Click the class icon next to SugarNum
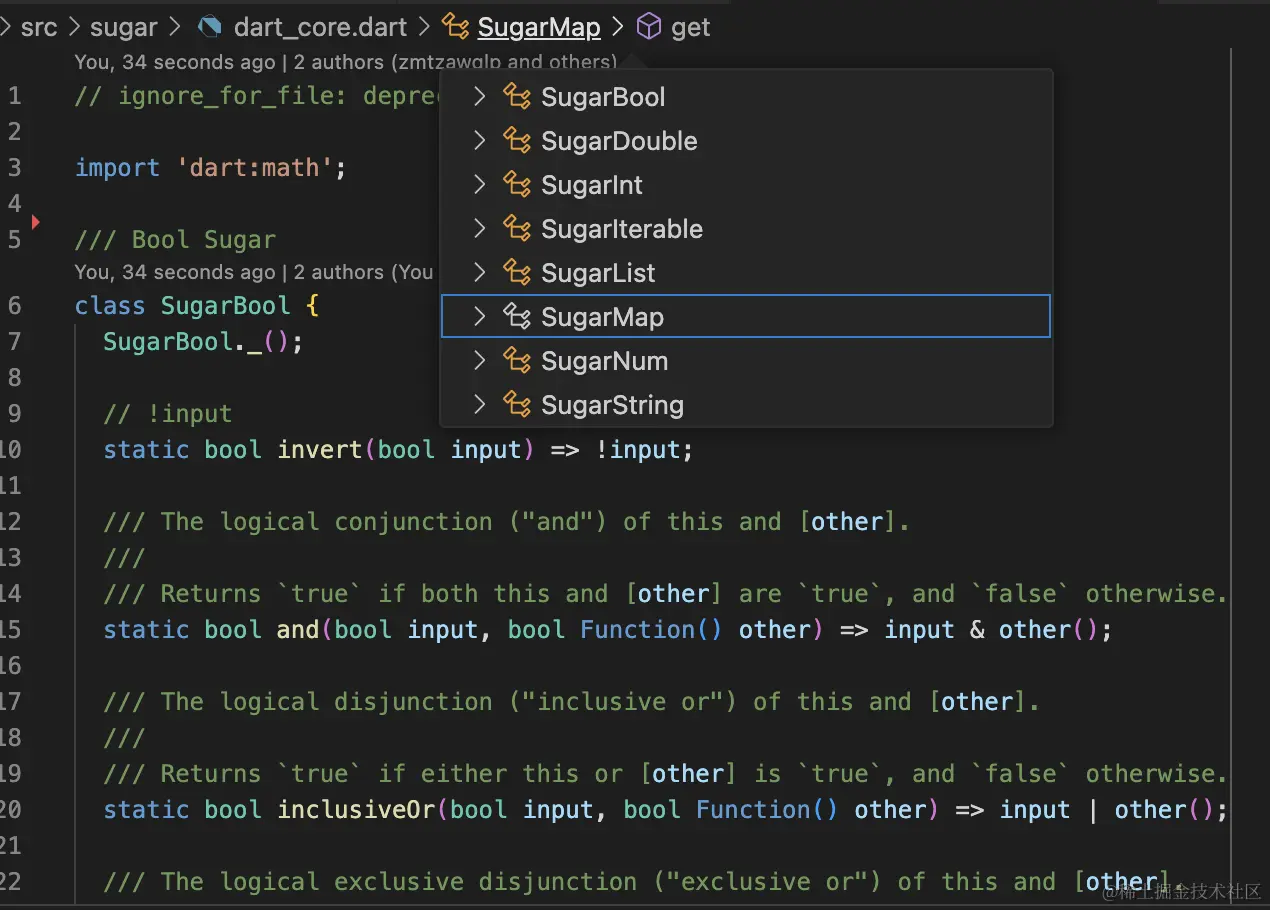 tap(517, 361)
